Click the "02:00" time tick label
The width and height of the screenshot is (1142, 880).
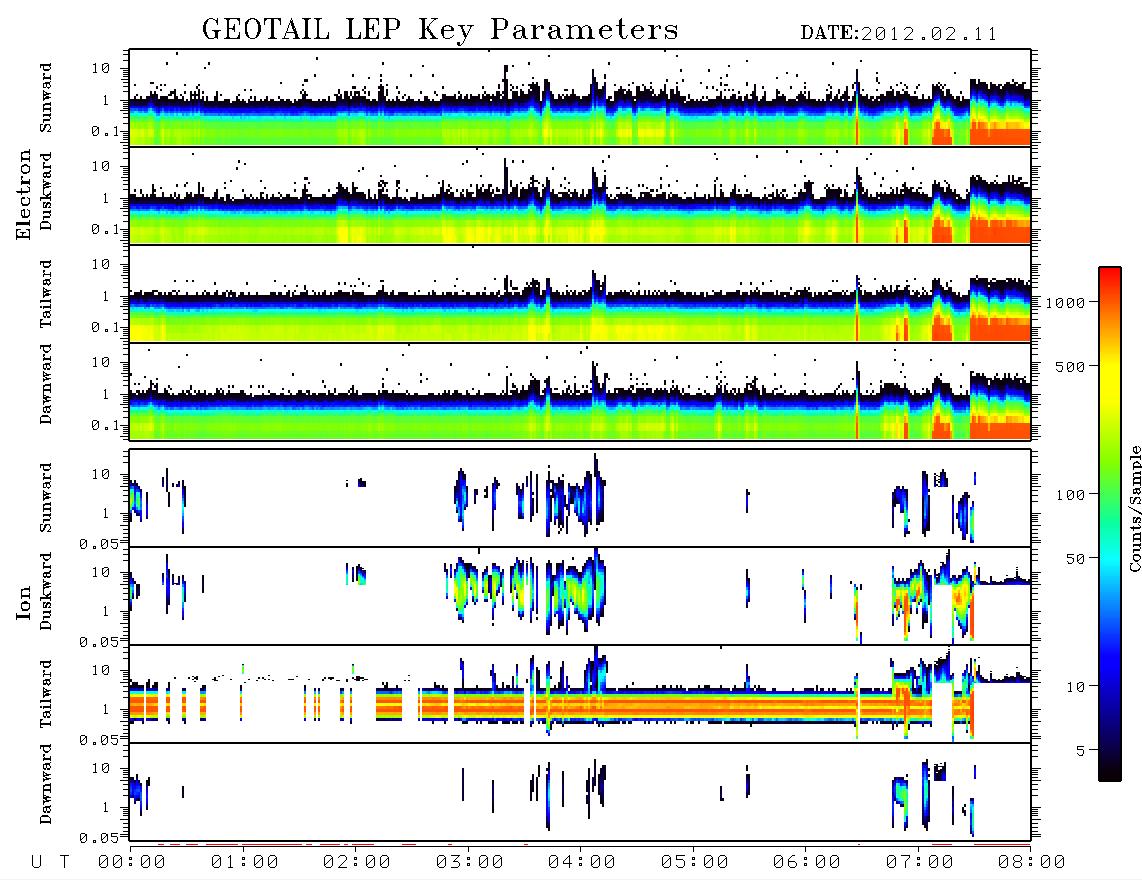tap(357, 862)
